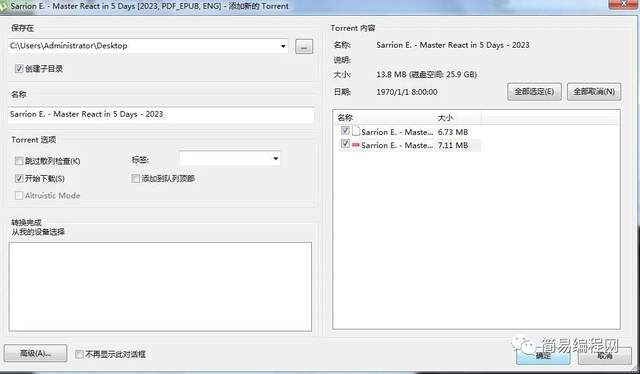Click the 全部取消(N) button
This screenshot has width=640, height=374.
pos(594,92)
